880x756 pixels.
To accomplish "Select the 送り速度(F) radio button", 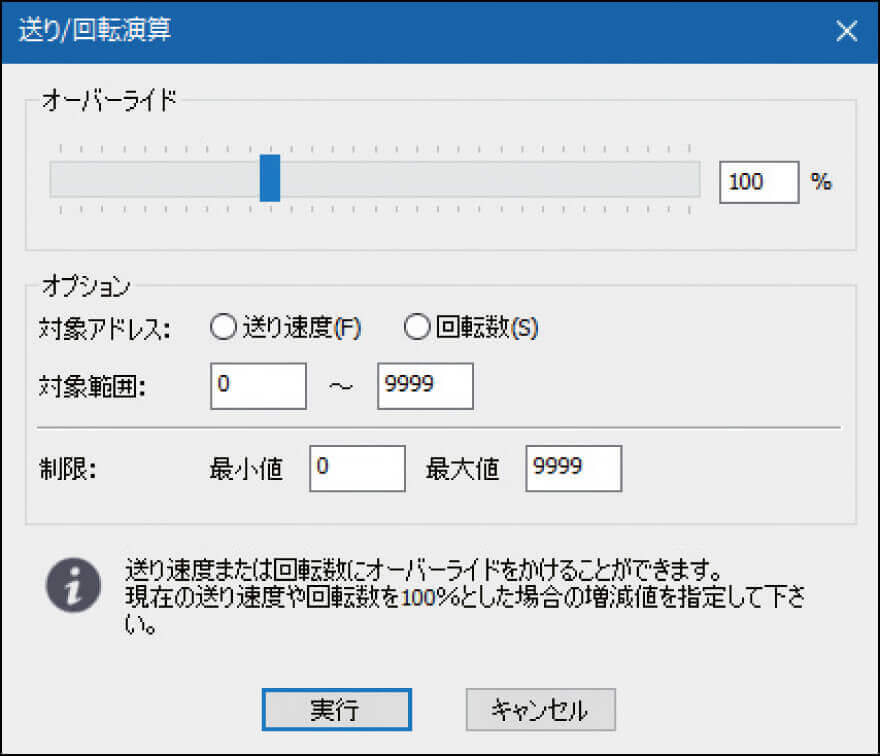I will coord(224,327).
